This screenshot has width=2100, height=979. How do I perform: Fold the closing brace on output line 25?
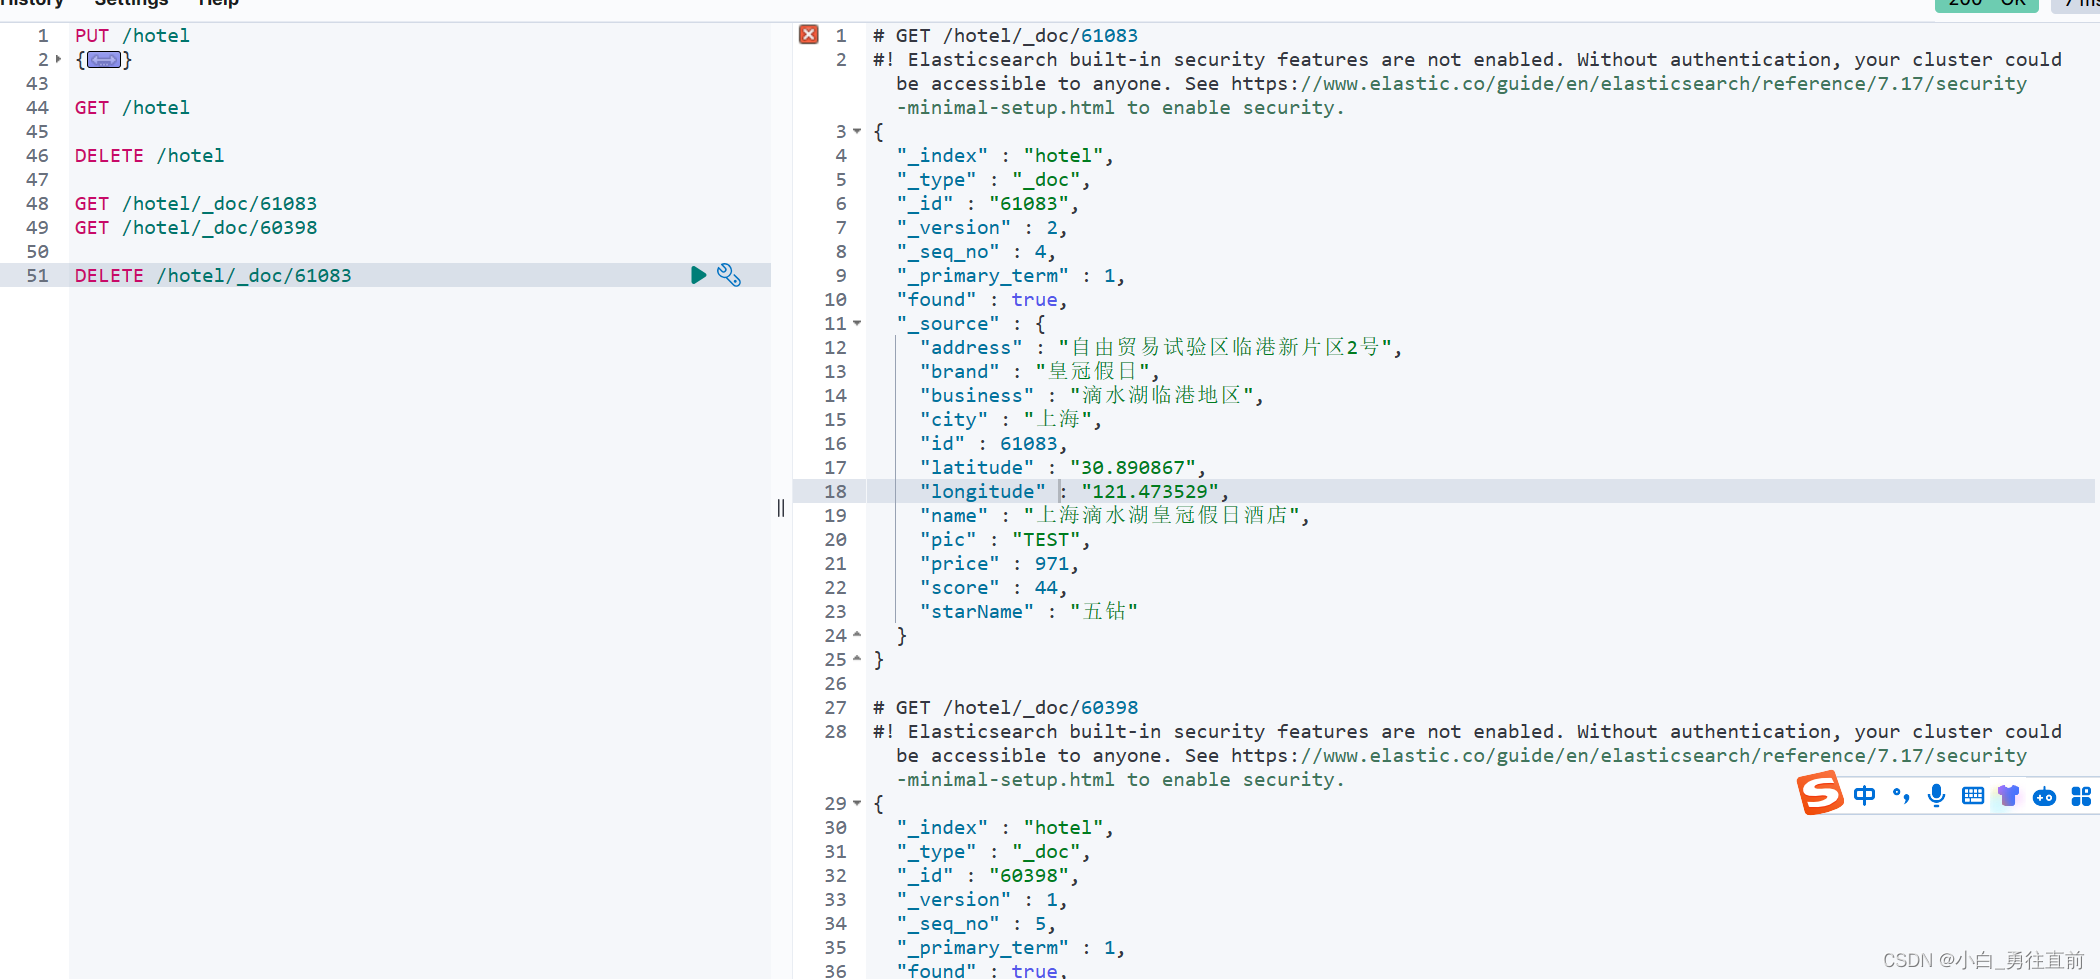coord(857,659)
